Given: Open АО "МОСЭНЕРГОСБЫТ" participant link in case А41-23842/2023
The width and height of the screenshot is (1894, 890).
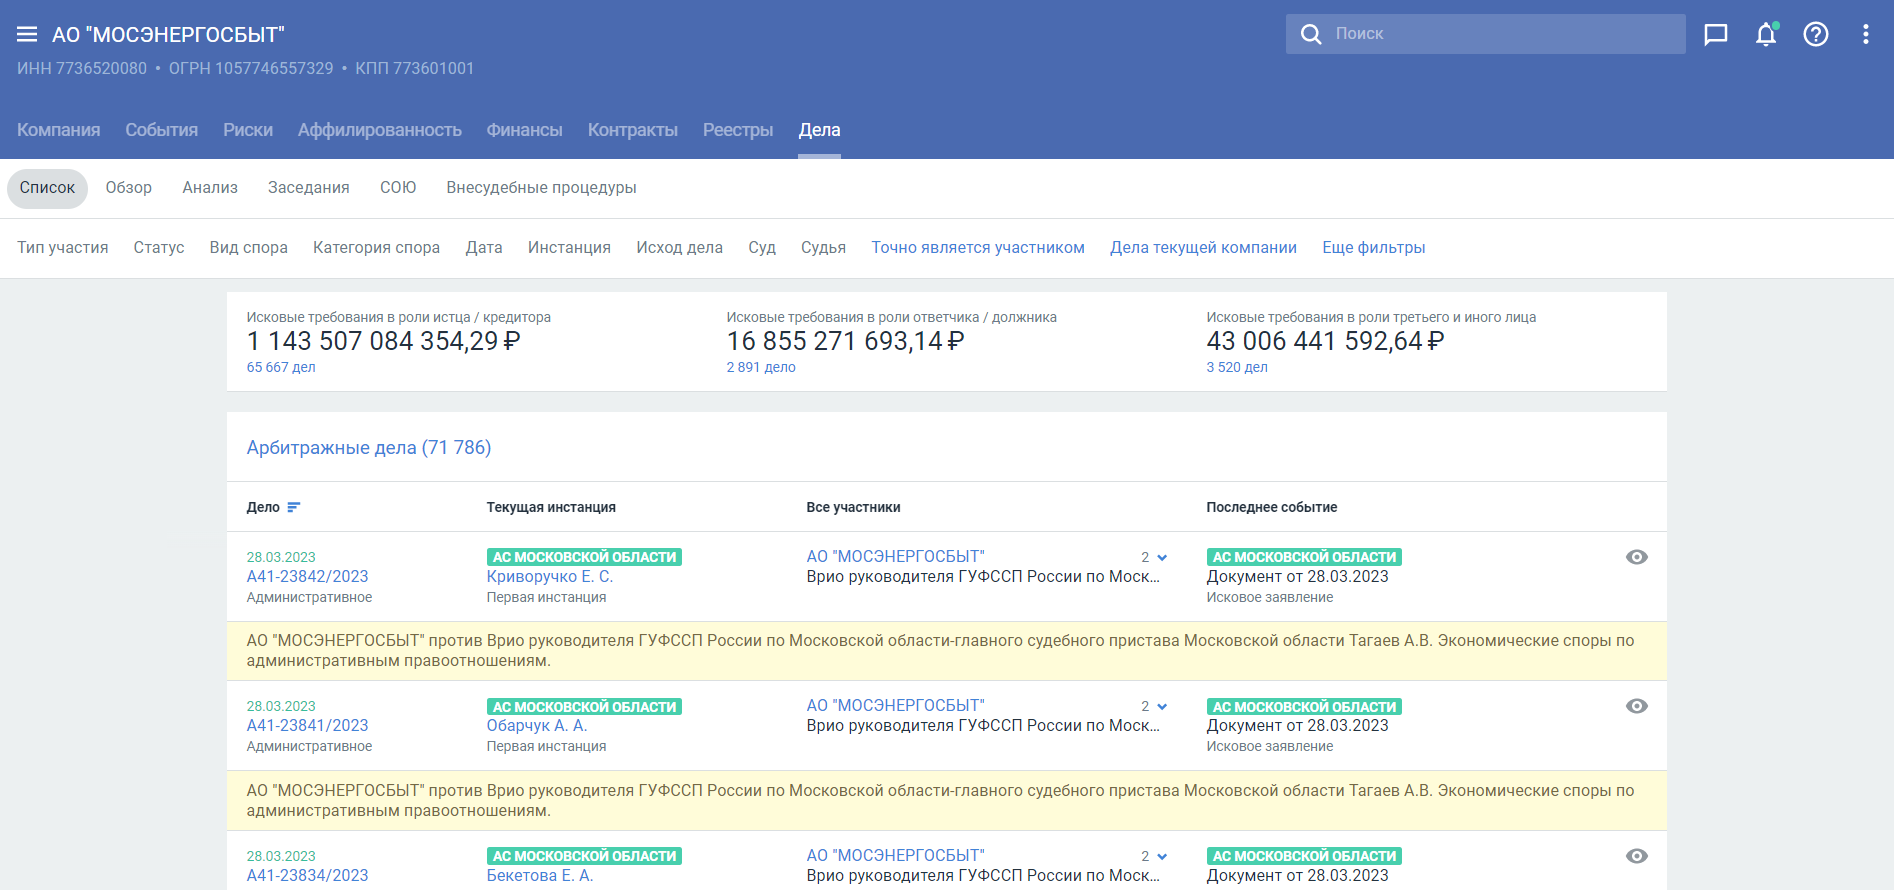Looking at the screenshot, I should click(x=896, y=557).
